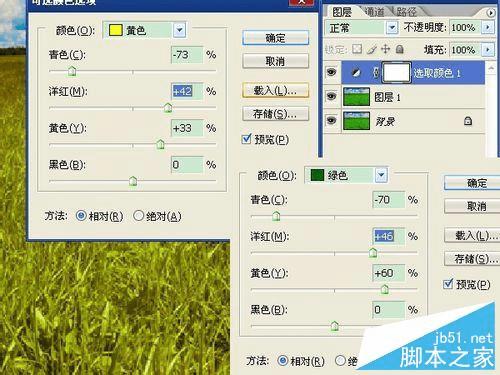Click 确定 in the green dialog
Viewport: 500px width, 375px height.
472,183
